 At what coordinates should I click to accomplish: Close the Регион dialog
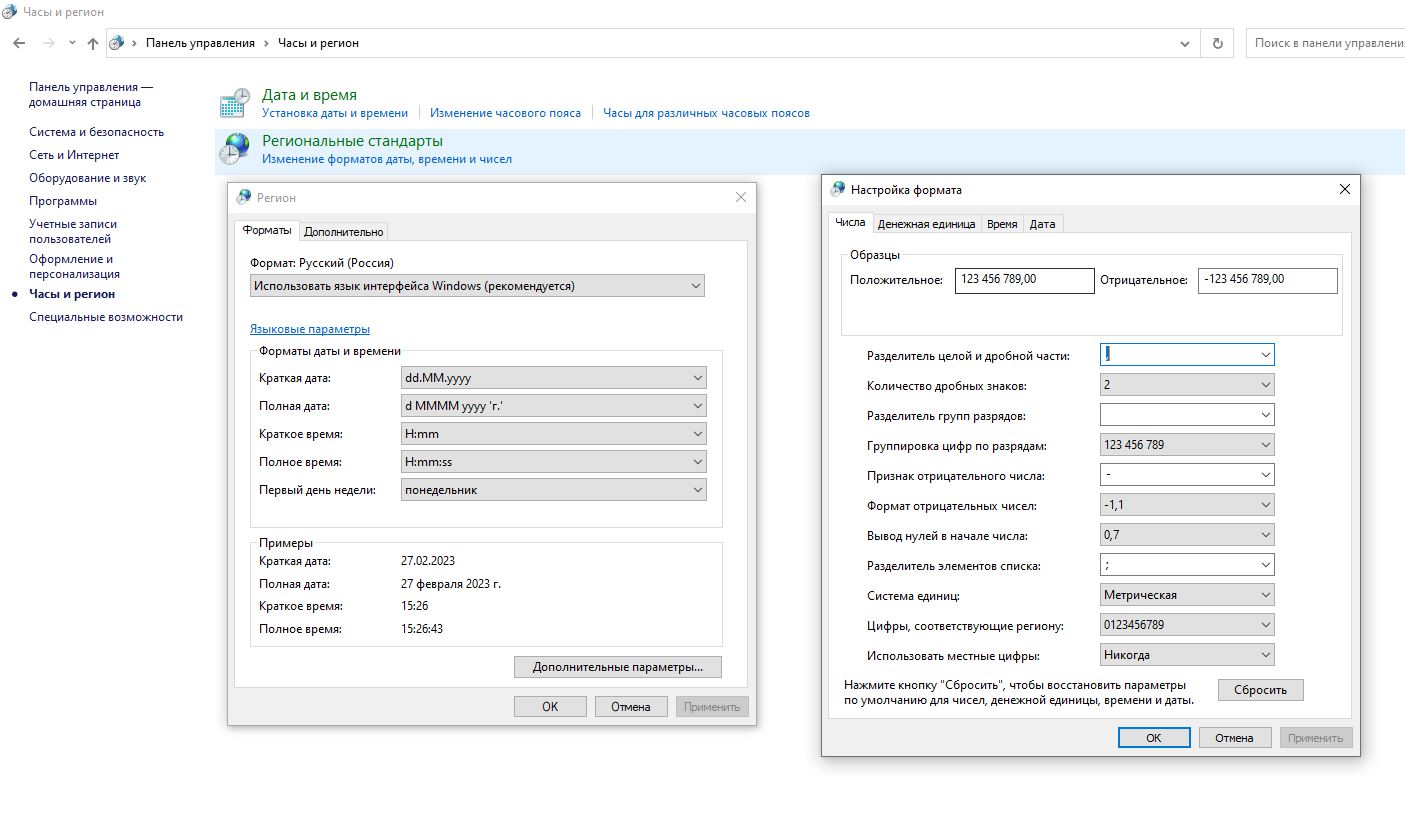pos(741,197)
